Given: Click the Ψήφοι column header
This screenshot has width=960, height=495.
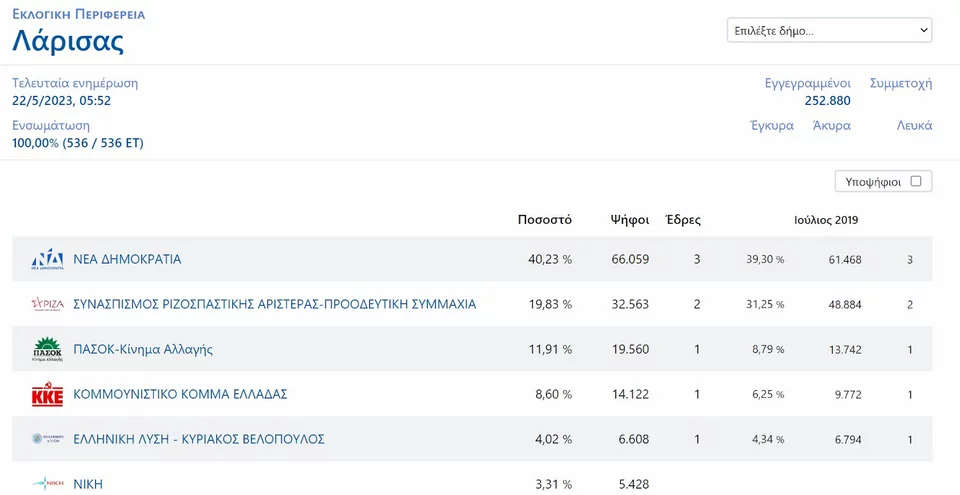Looking at the screenshot, I should pos(629,220).
